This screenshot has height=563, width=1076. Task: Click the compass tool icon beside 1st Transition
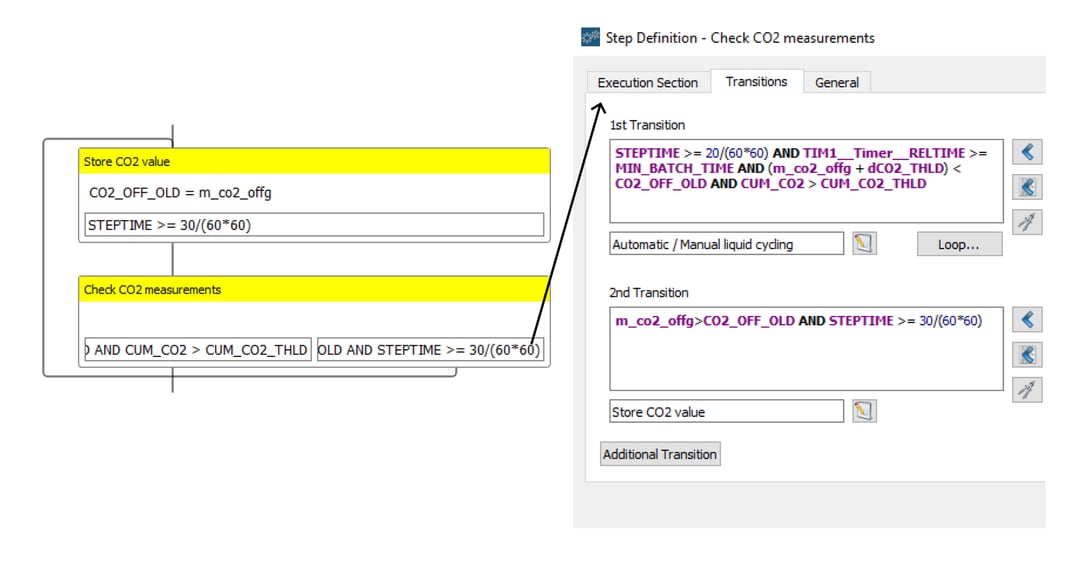1027,221
